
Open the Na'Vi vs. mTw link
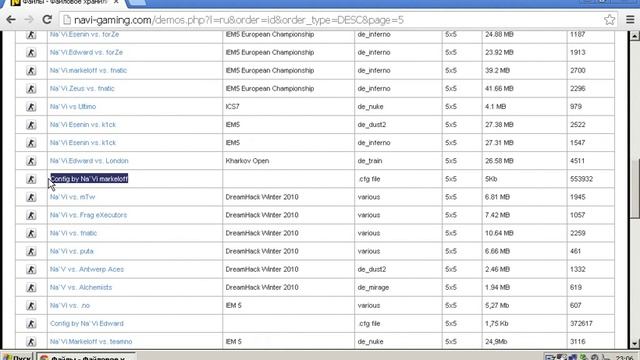point(72,197)
